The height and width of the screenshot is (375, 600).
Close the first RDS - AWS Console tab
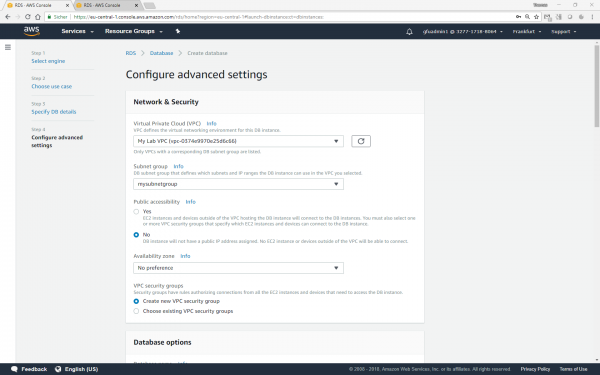[67, 5]
